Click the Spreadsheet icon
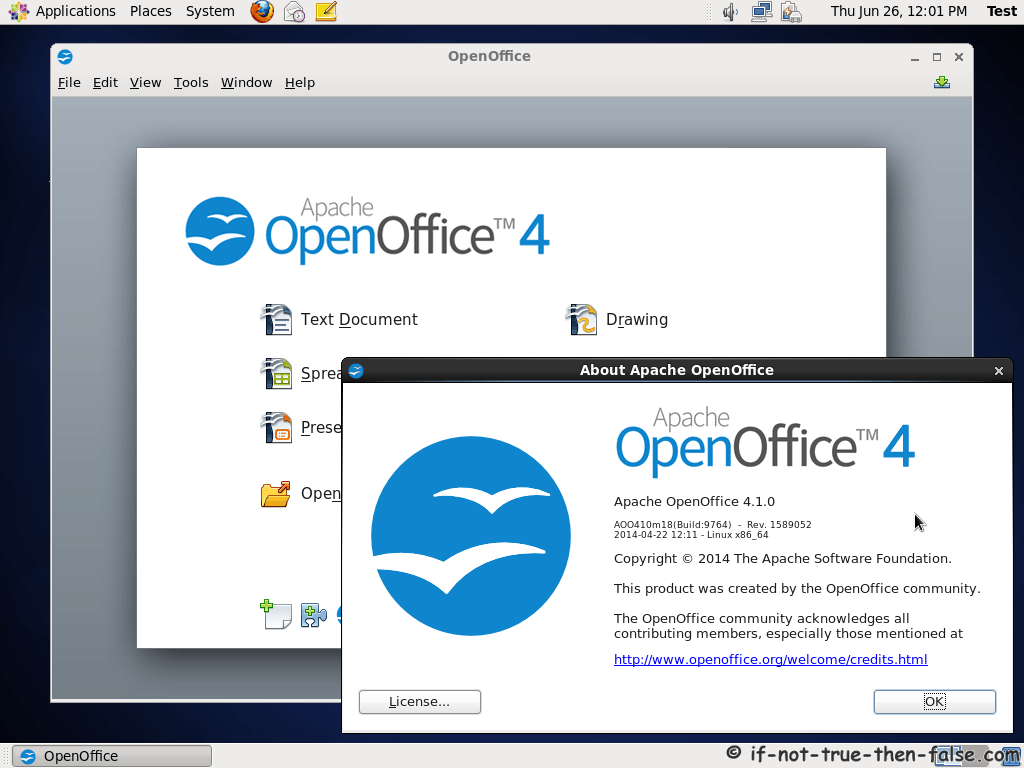 click(276, 373)
